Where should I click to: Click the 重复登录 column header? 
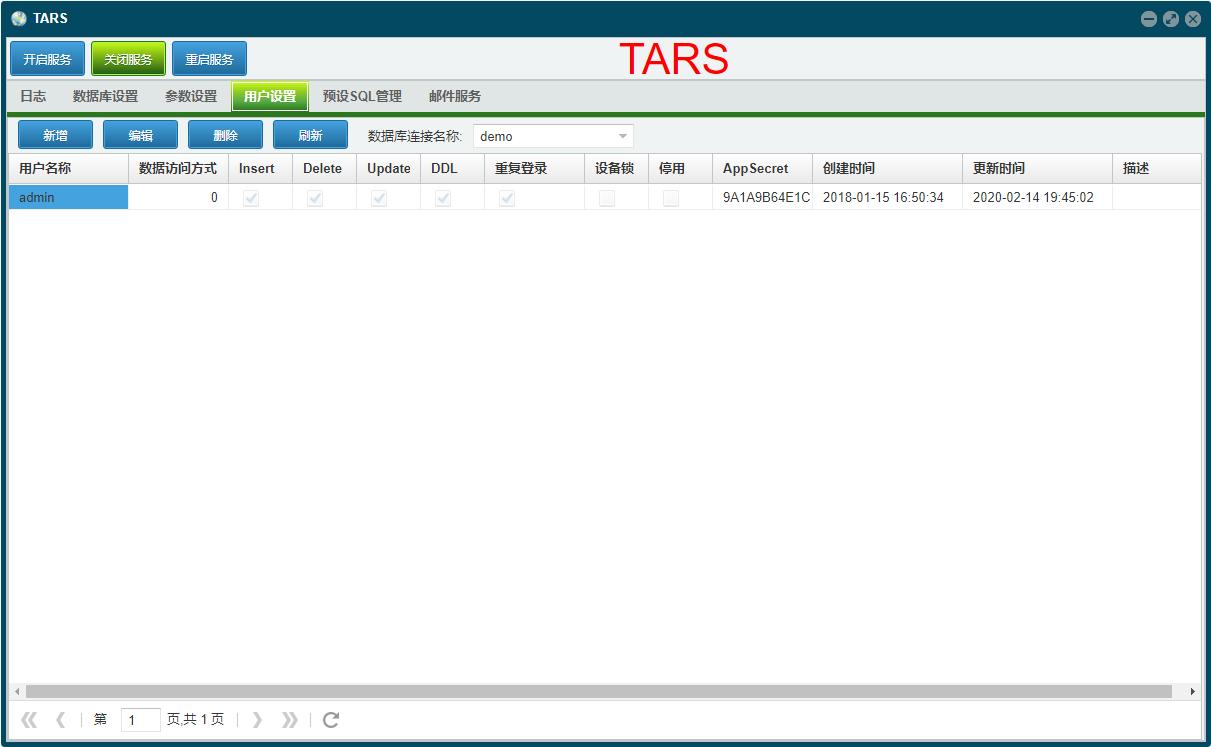[534, 168]
